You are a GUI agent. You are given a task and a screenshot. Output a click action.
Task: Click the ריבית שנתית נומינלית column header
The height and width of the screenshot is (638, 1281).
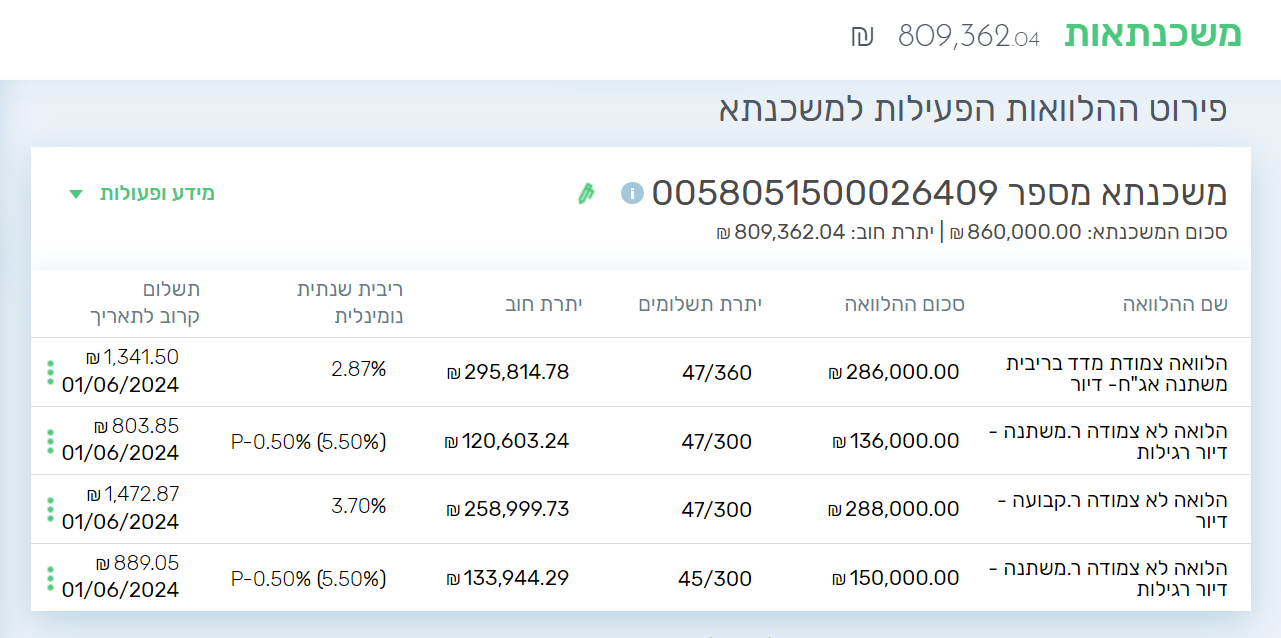pyautogui.click(x=350, y=303)
